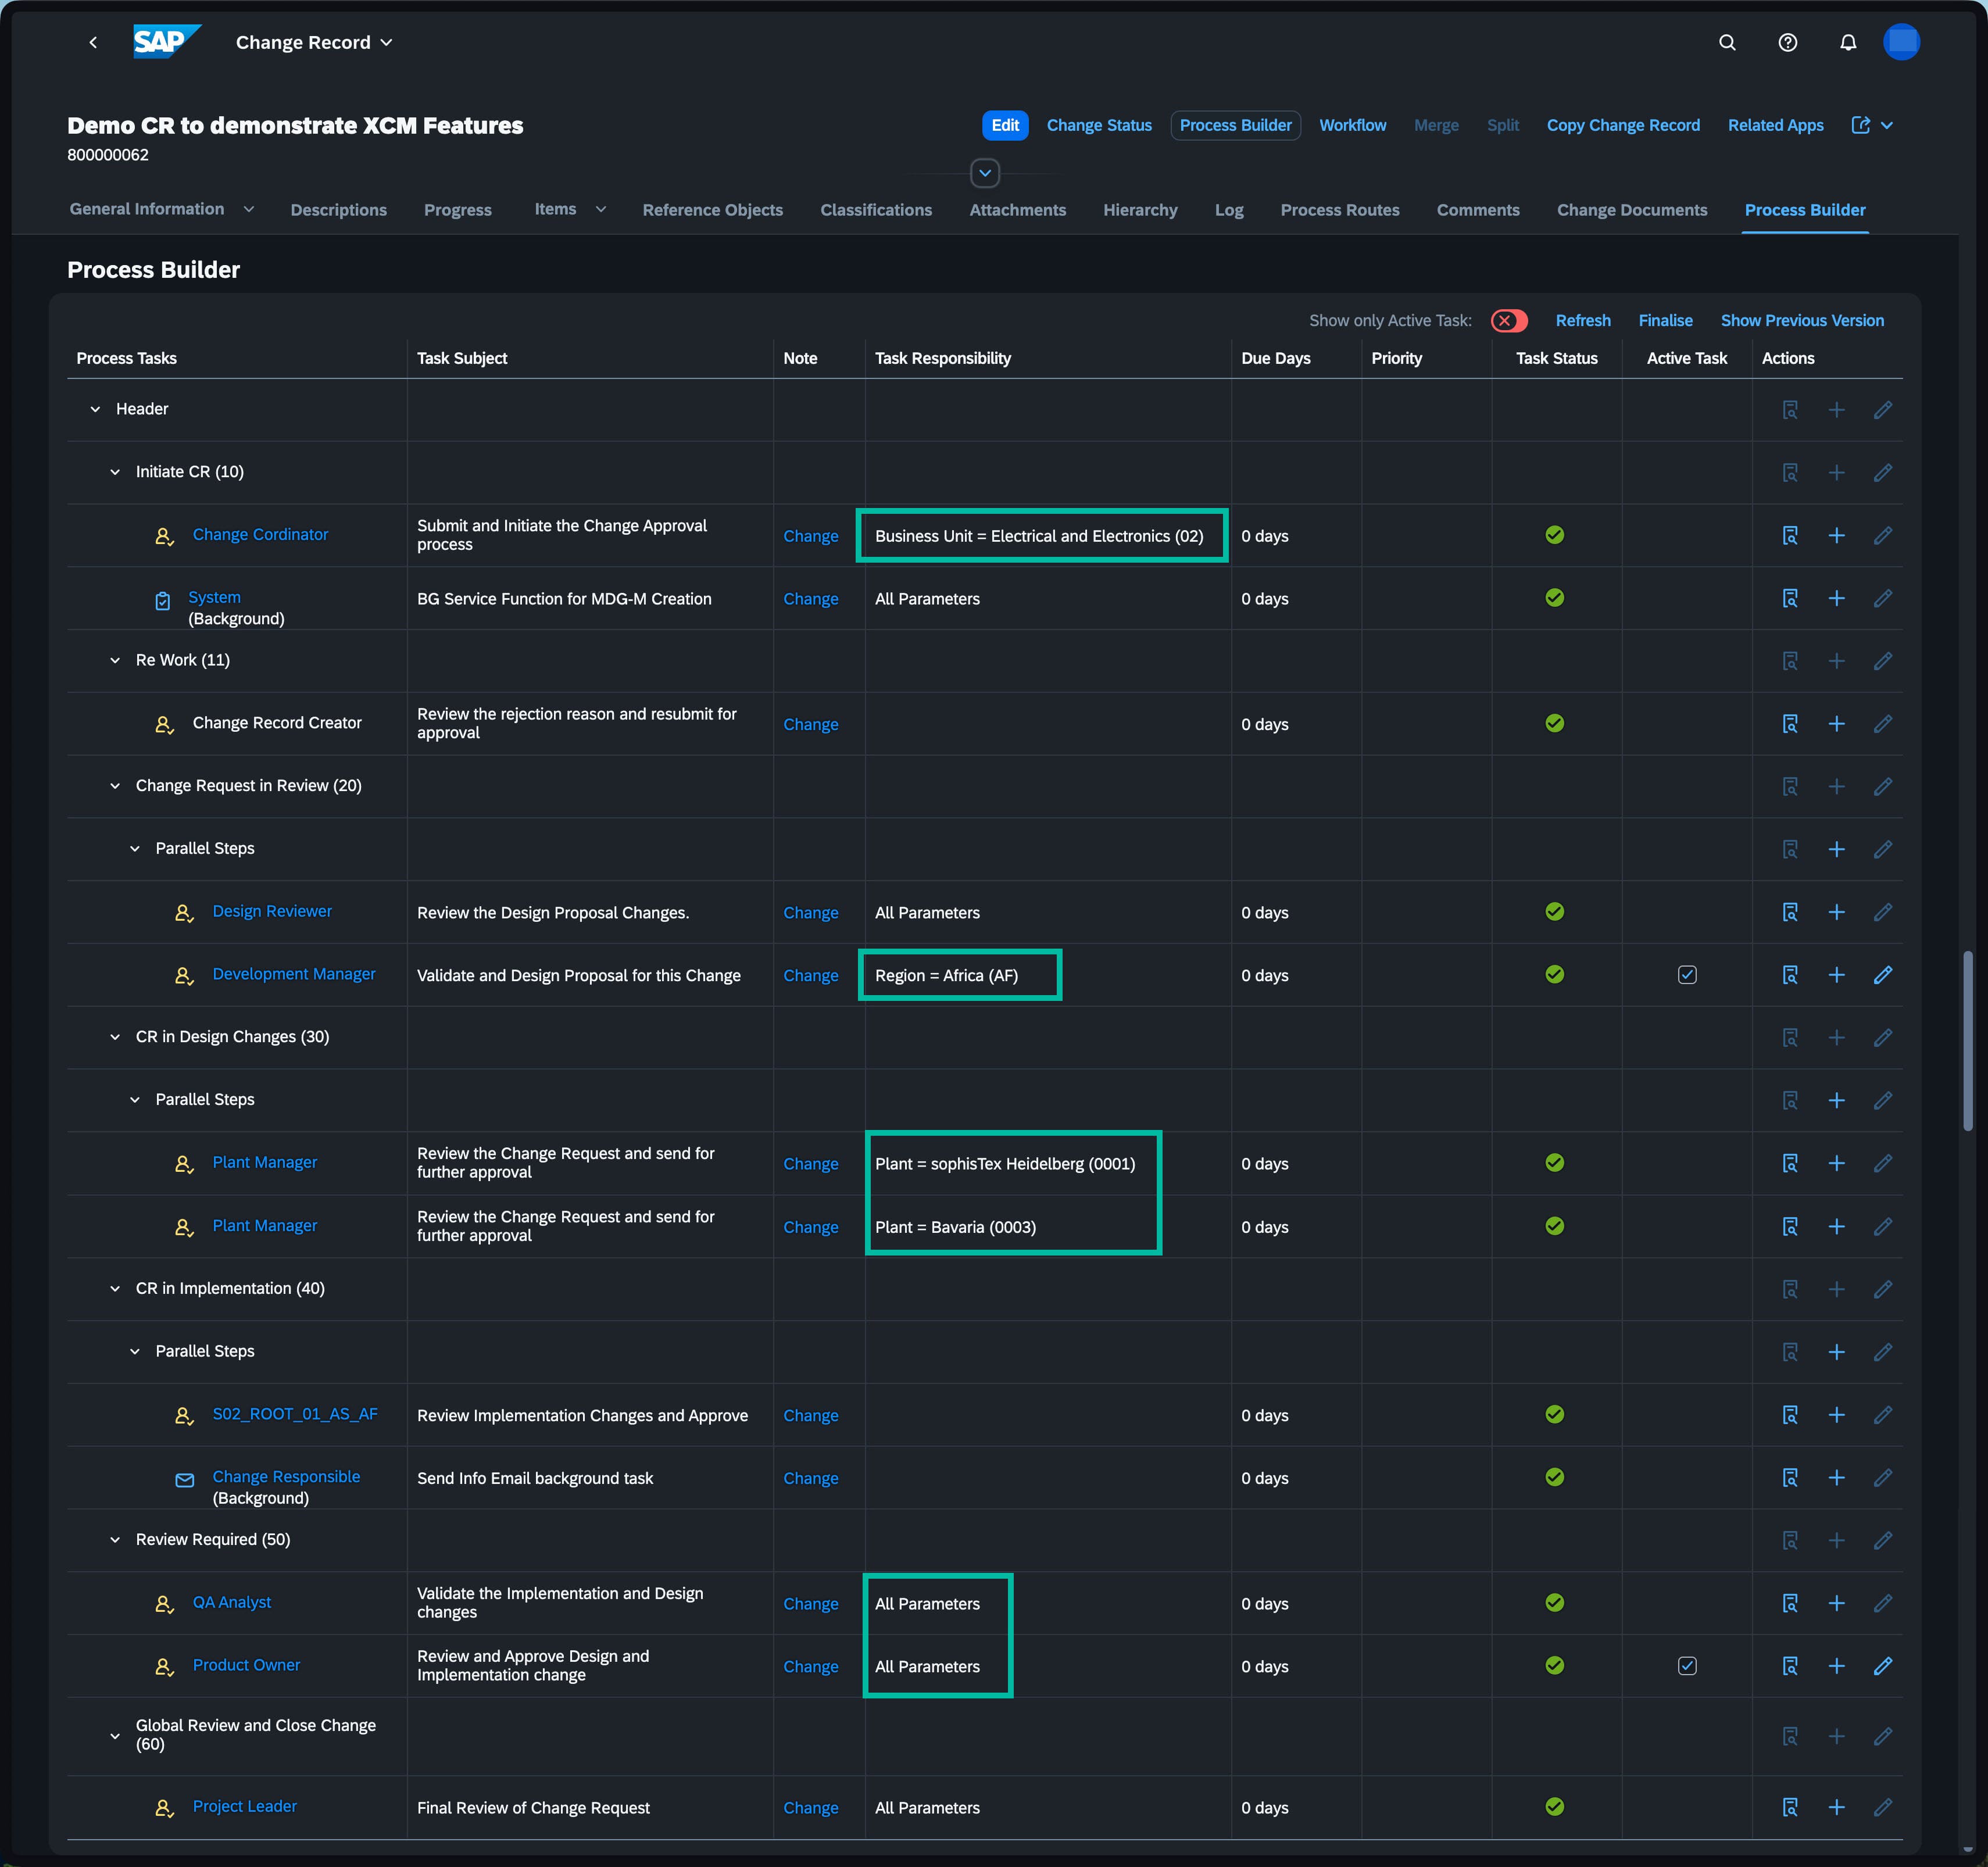The width and height of the screenshot is (1988, 1867).
Task: Collapse CR in Design Changes (30) node
Action: pos(115,1037)
